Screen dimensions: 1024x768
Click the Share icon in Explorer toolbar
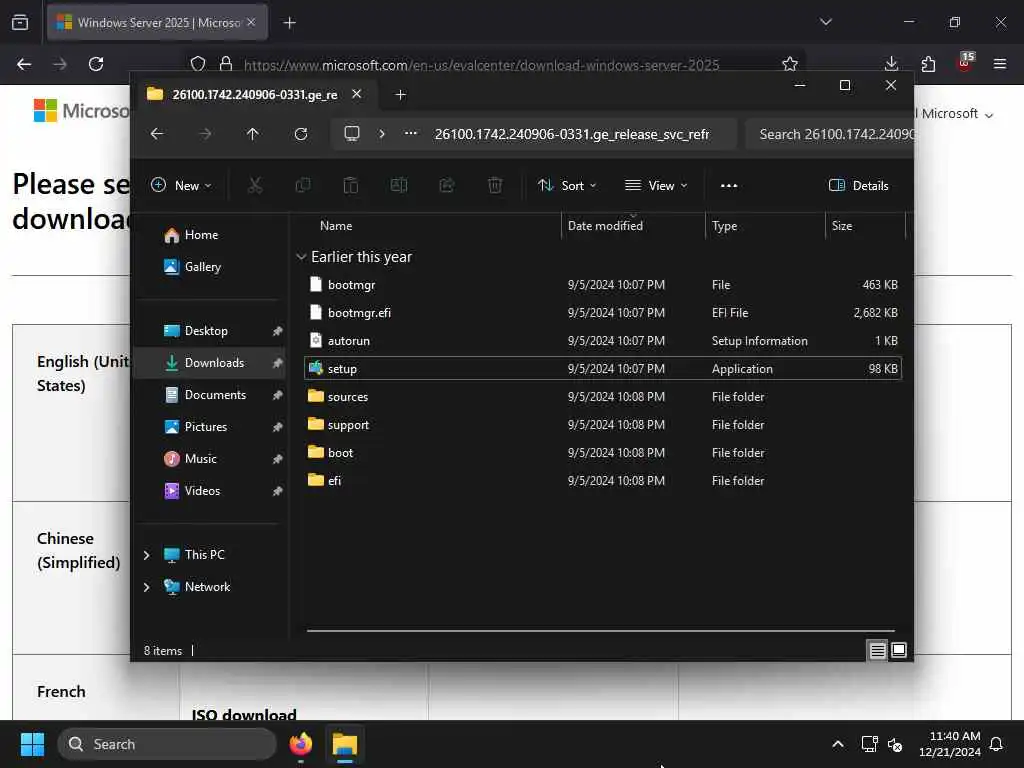coord(447,185)
